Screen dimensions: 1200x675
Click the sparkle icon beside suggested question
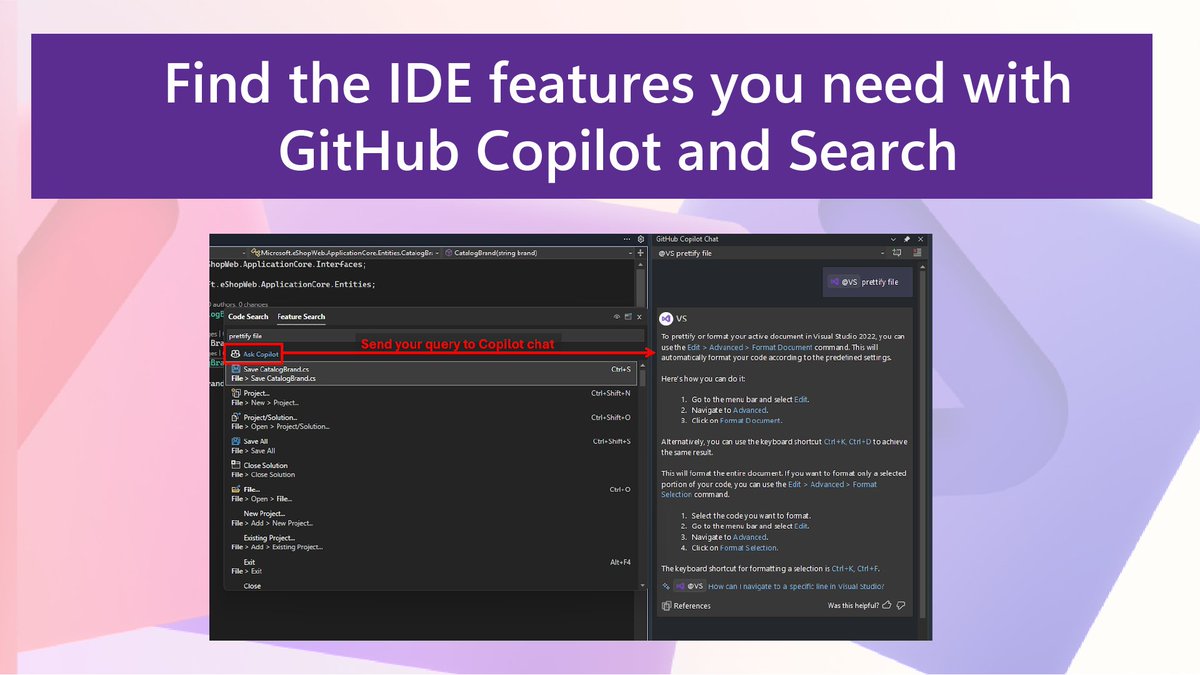coord(666,586)
